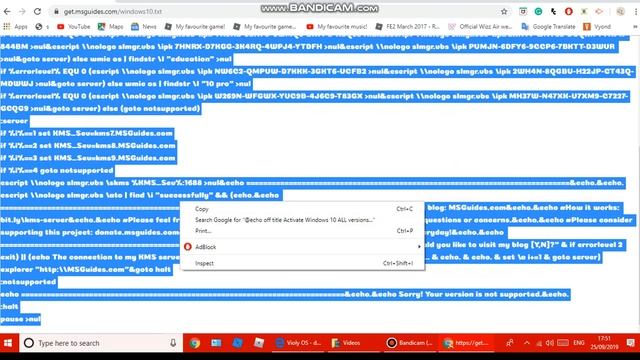Show hidden system tray icons
The image size is (640, 360).
coord(527,343)
